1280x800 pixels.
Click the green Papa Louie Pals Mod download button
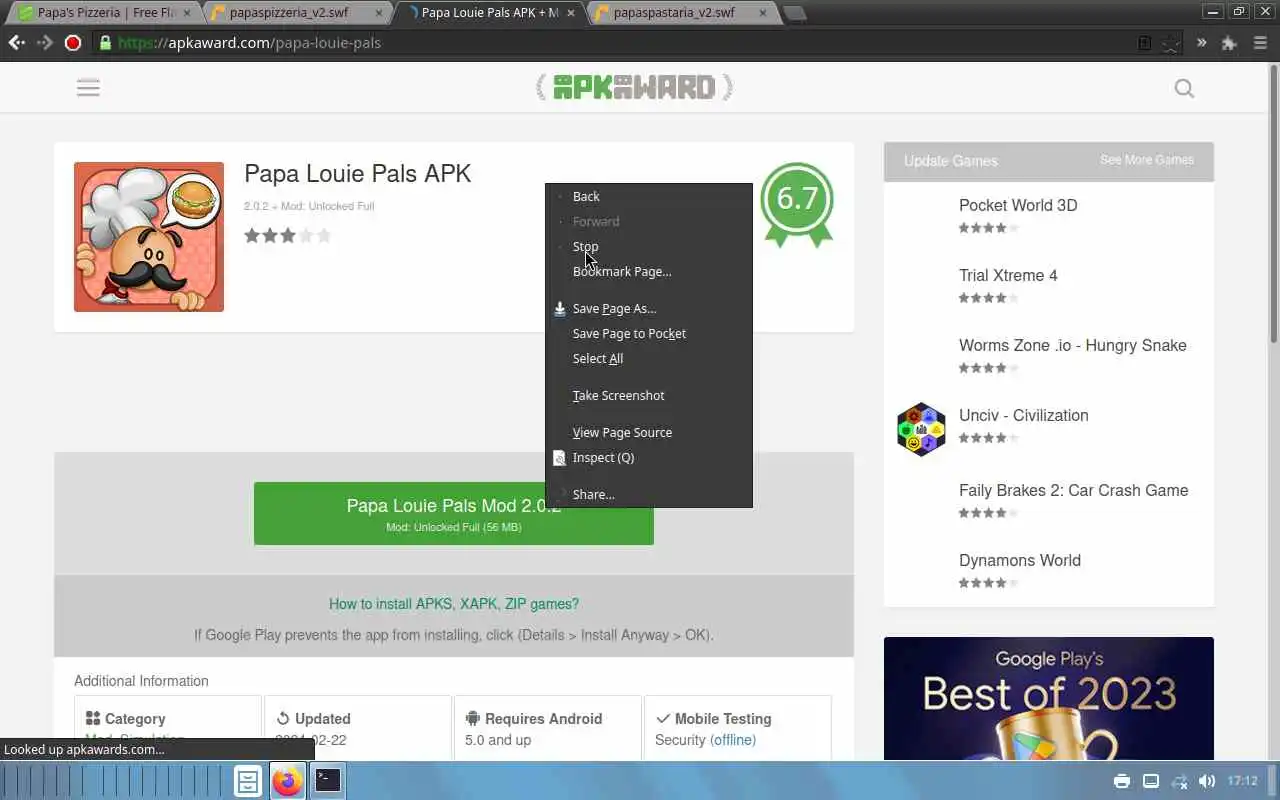click(453, 513)
